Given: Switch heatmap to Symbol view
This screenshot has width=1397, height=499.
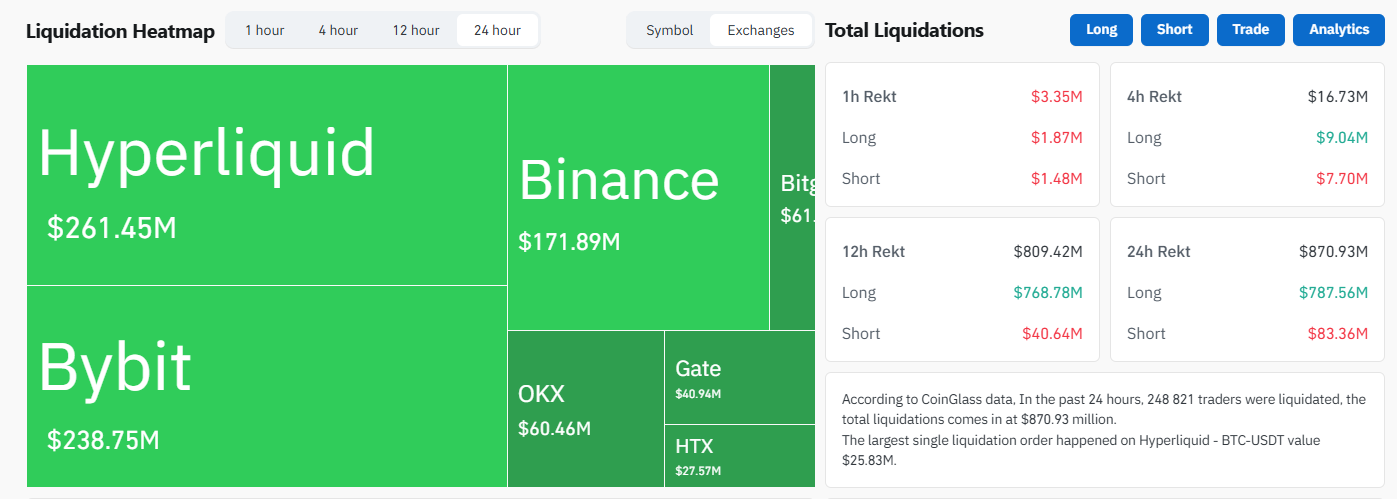Looking at the screenshot, I should click(x=669, y=30).
